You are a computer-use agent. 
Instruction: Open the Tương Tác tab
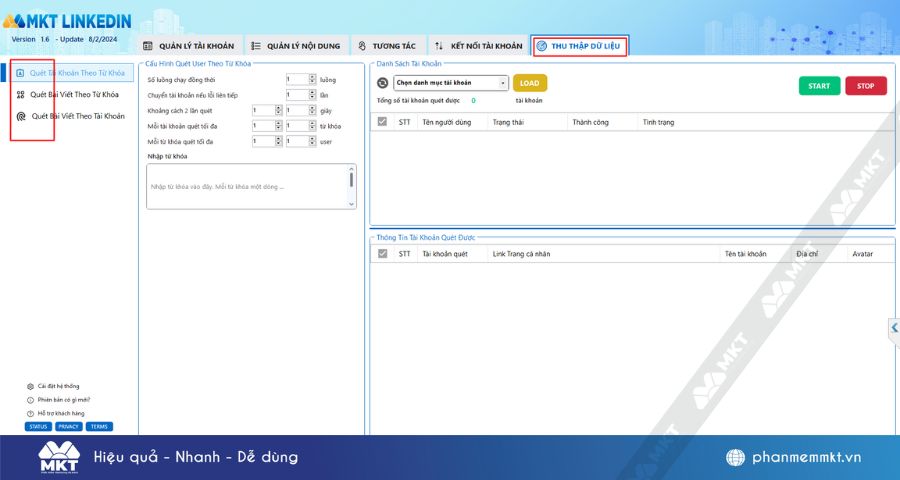click(387, 46)
